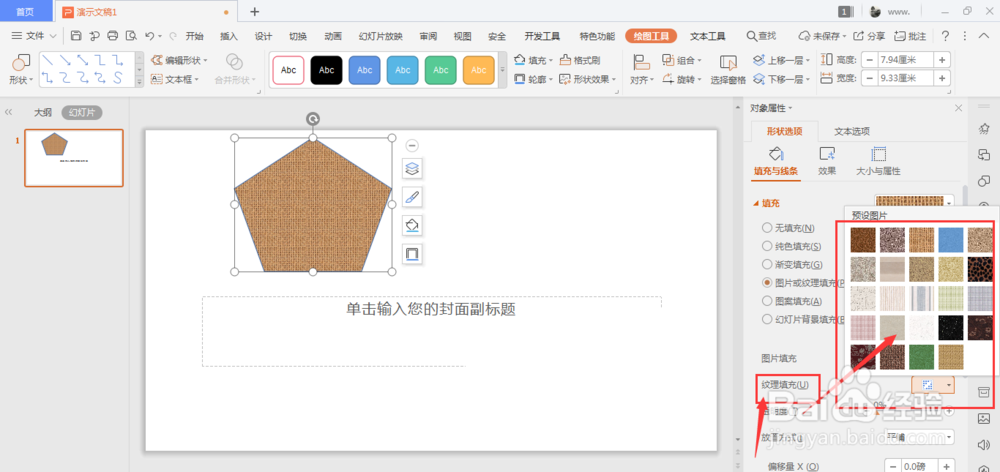Click the subtitle placeholder 单击输入您的封面副标题
Viewport: 1000px width, 472px height.
(x=430, y=309)
